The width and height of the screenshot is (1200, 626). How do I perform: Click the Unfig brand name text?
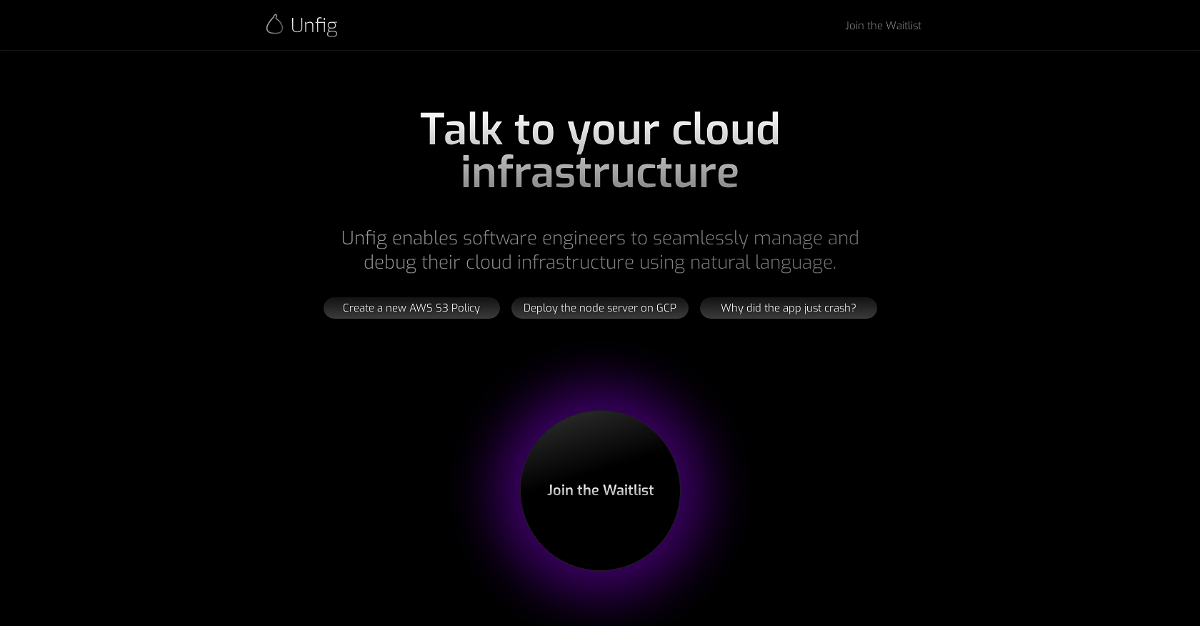(314, 26)
